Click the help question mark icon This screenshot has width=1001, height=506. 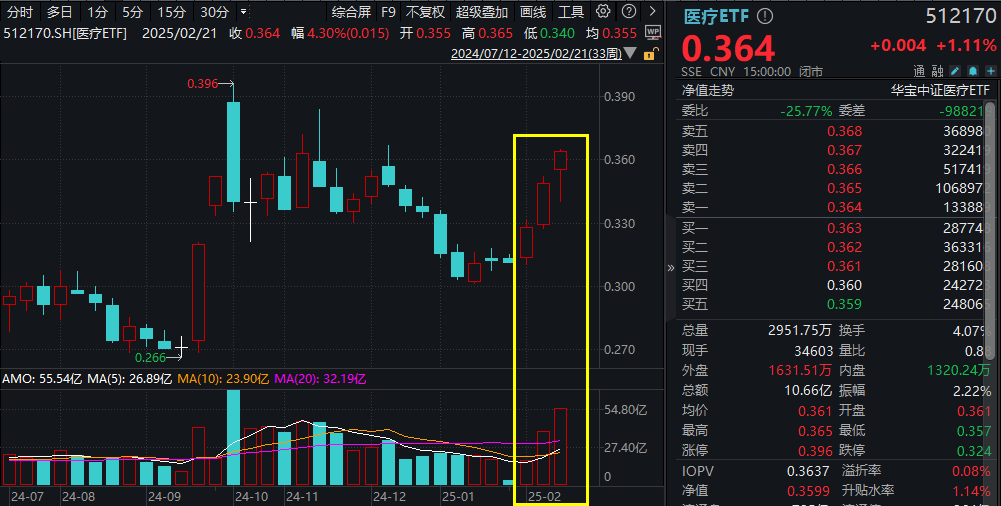[629, 11]
